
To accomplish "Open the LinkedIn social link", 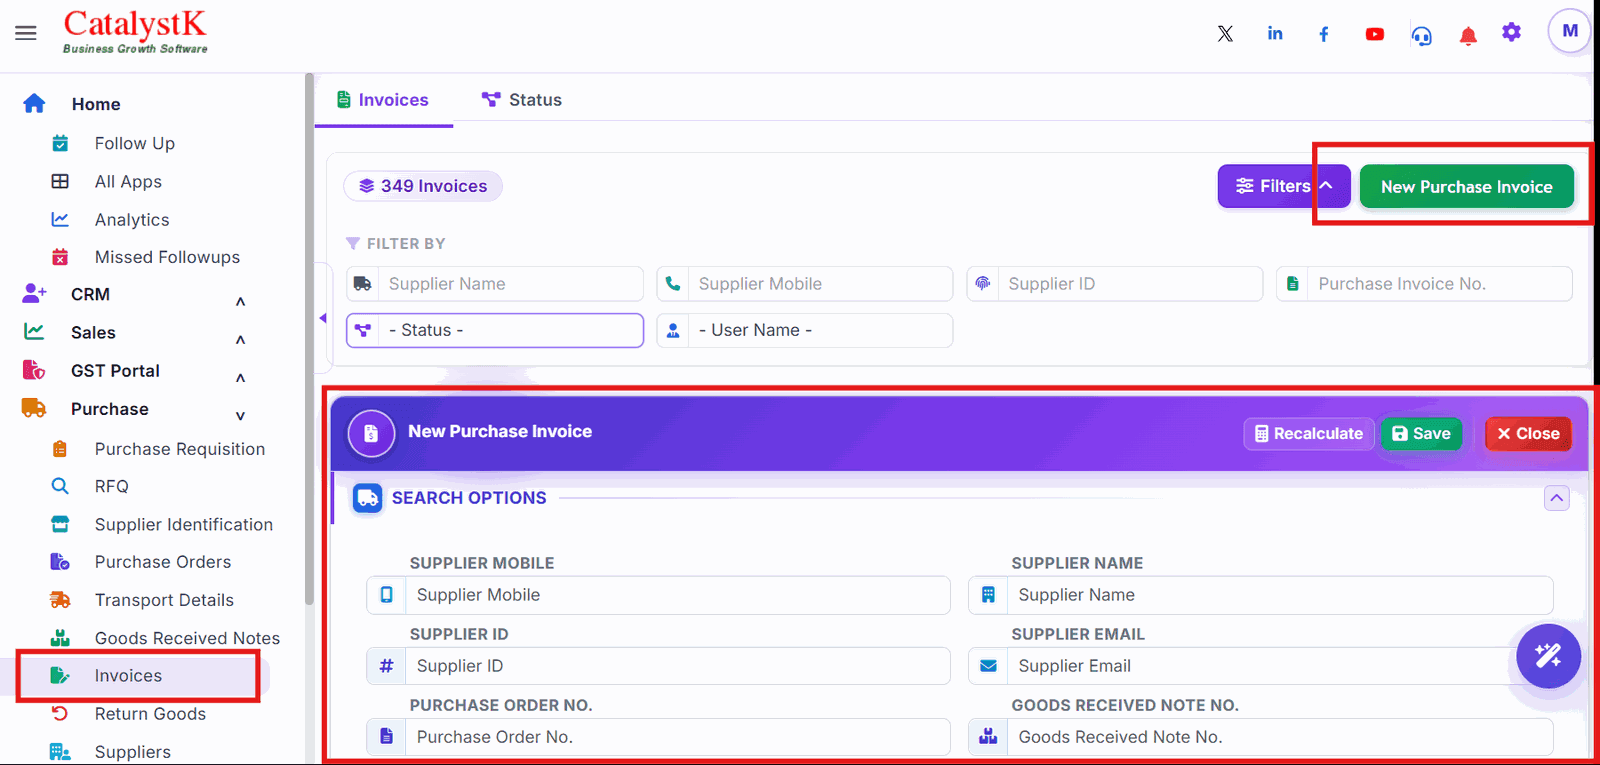I will point(1275,34).
